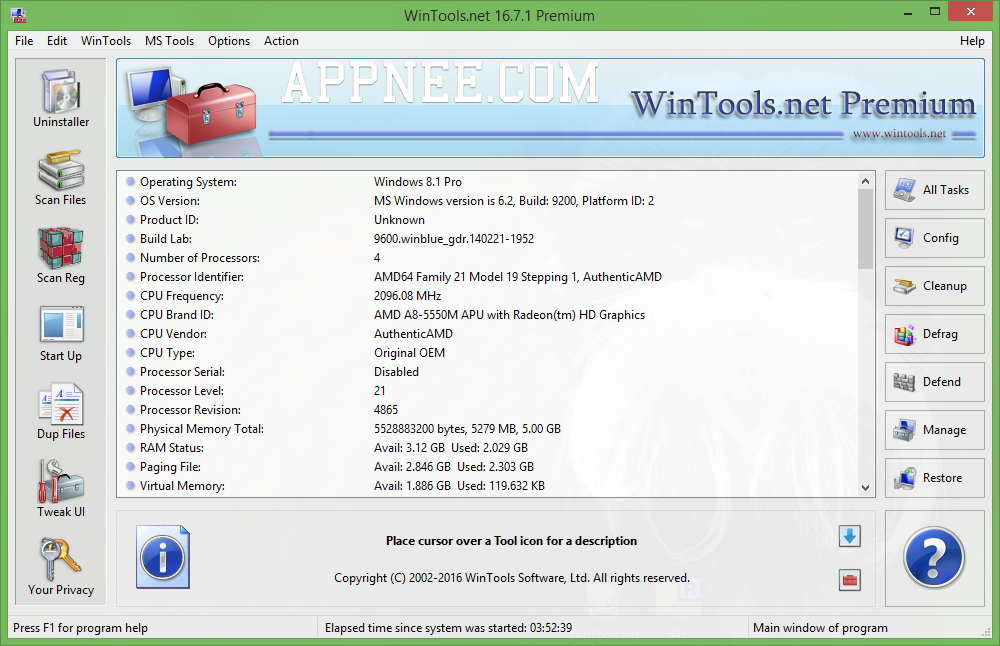Click the 'Press F1 for program help' status text

(80, 628)
